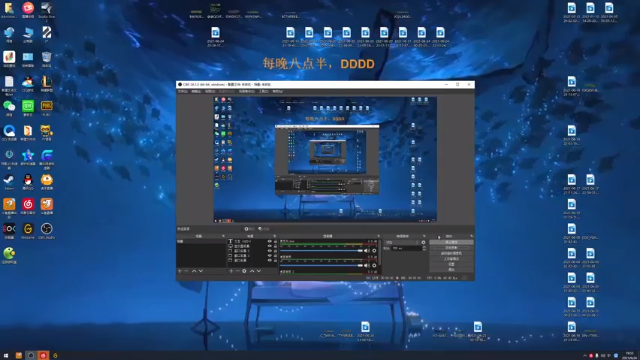Toggle visibility of 窗口采集 2 source
640x360 pixels.
[x=269, y=256]
